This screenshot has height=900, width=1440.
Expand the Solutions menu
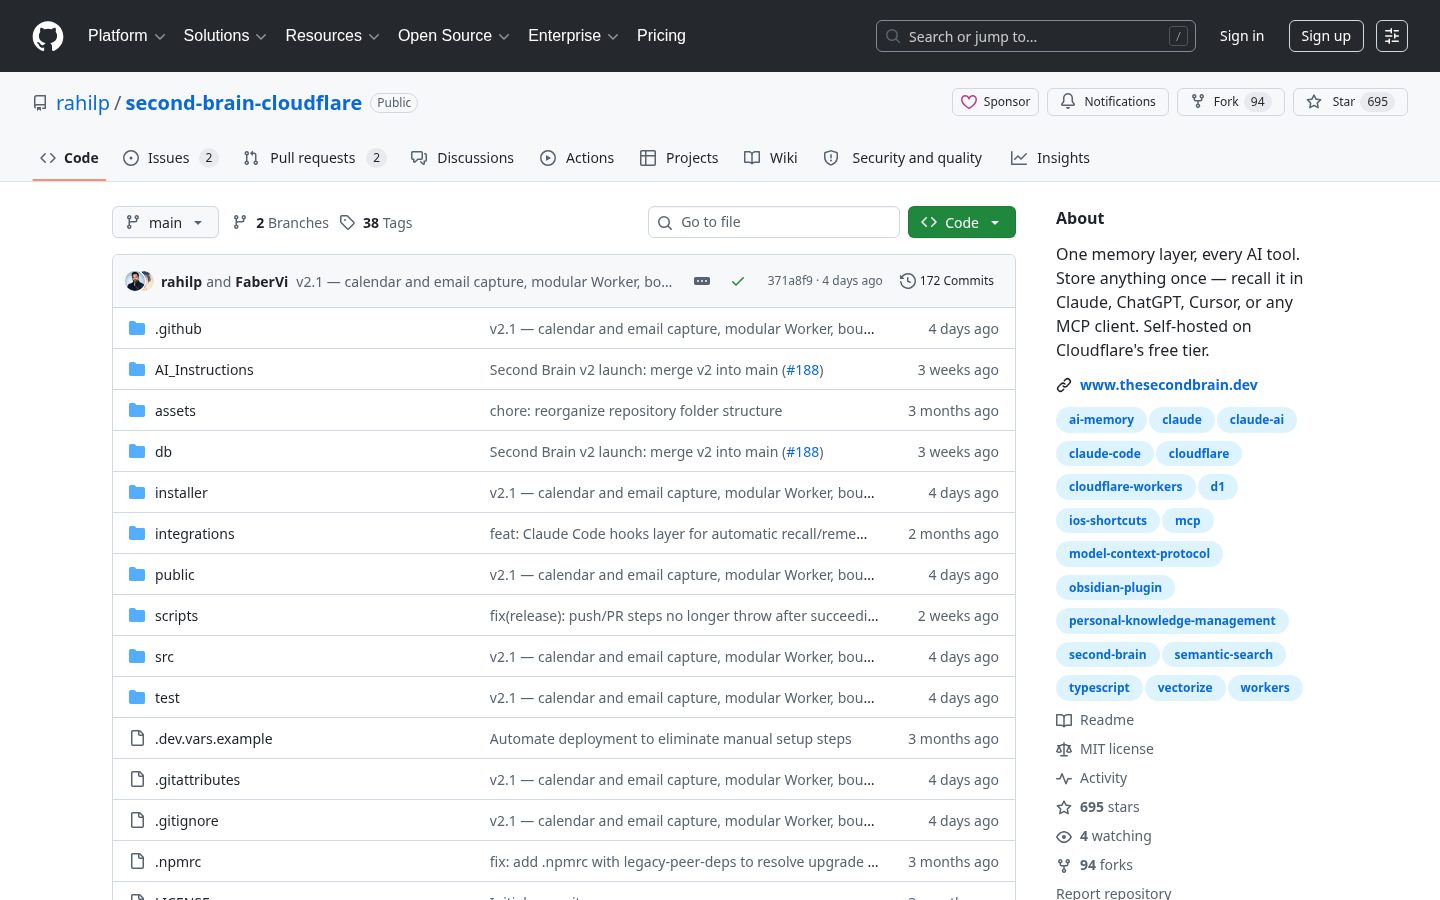(225, 36)
